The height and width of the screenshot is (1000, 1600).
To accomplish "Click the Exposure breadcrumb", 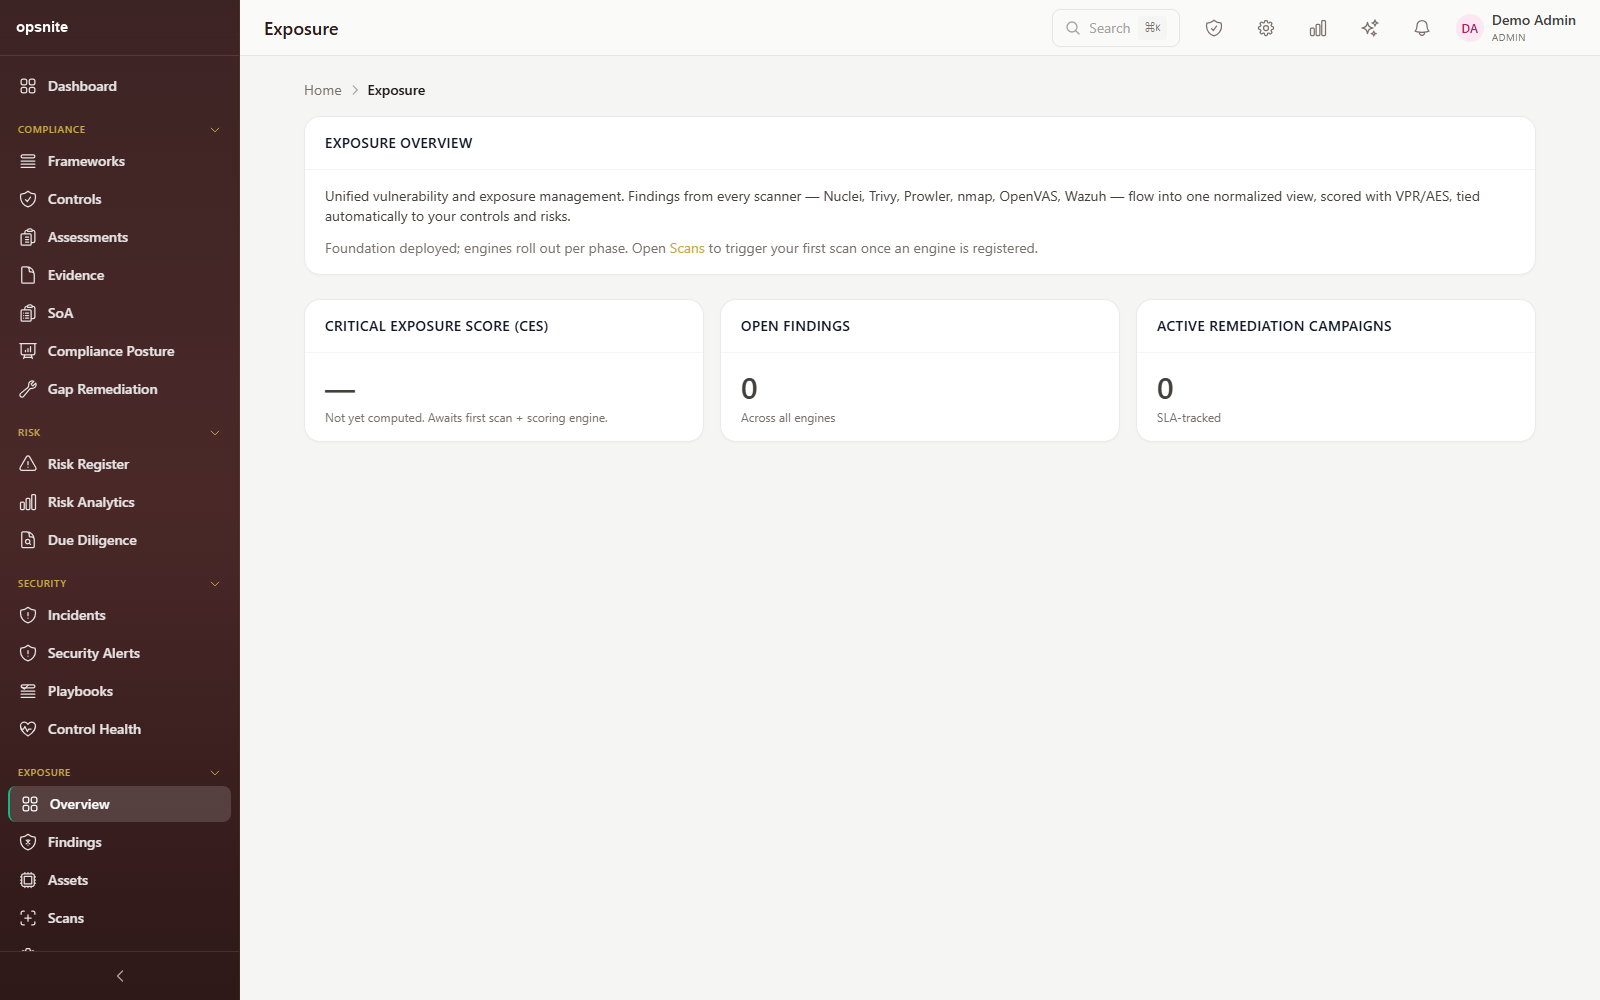I will click(396, 90).
